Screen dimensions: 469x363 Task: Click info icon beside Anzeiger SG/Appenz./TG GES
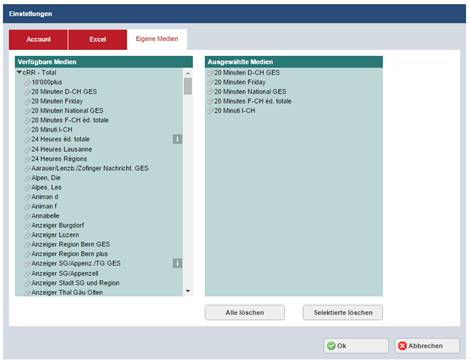click(x=177, y=263)
